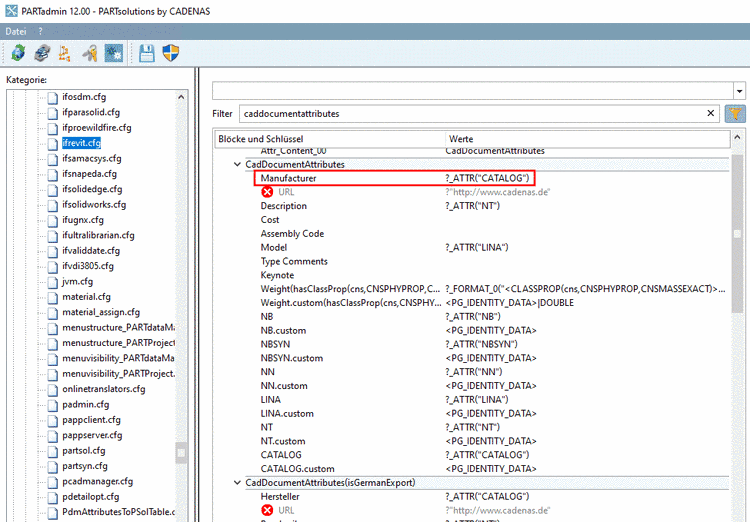The image size is (750, 522).
Task: Click the Blöcke und Schlüssel column header
Action: click(x=330, y=139)
